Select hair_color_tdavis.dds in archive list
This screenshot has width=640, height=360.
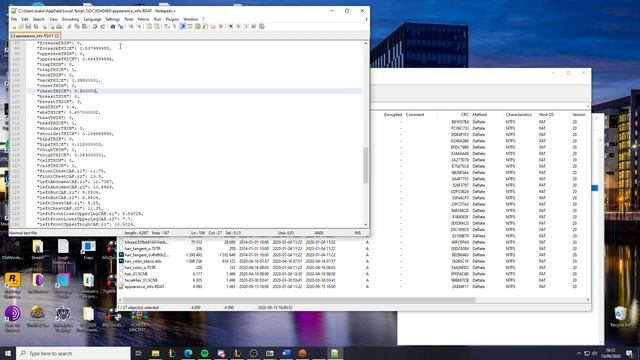point(143,261)
